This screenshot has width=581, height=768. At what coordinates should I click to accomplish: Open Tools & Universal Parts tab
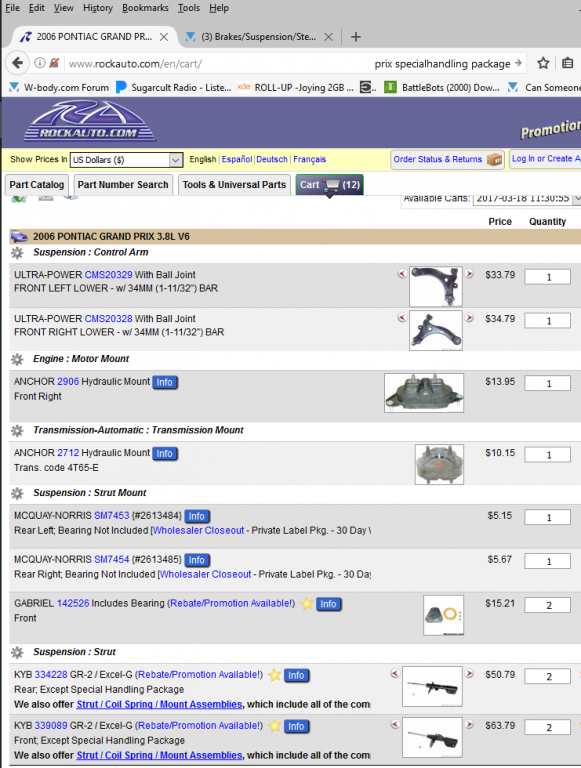[234, 185]
